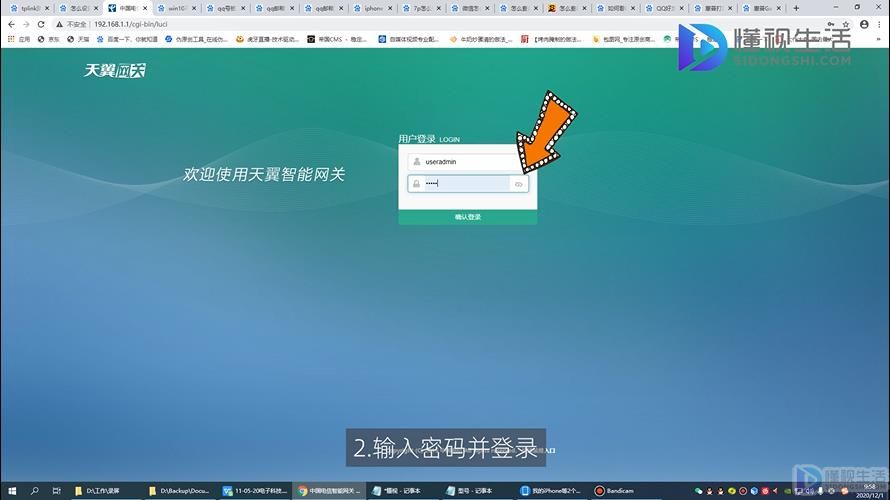
Task: Open the 天猫 bookmark
Action: 78,39
